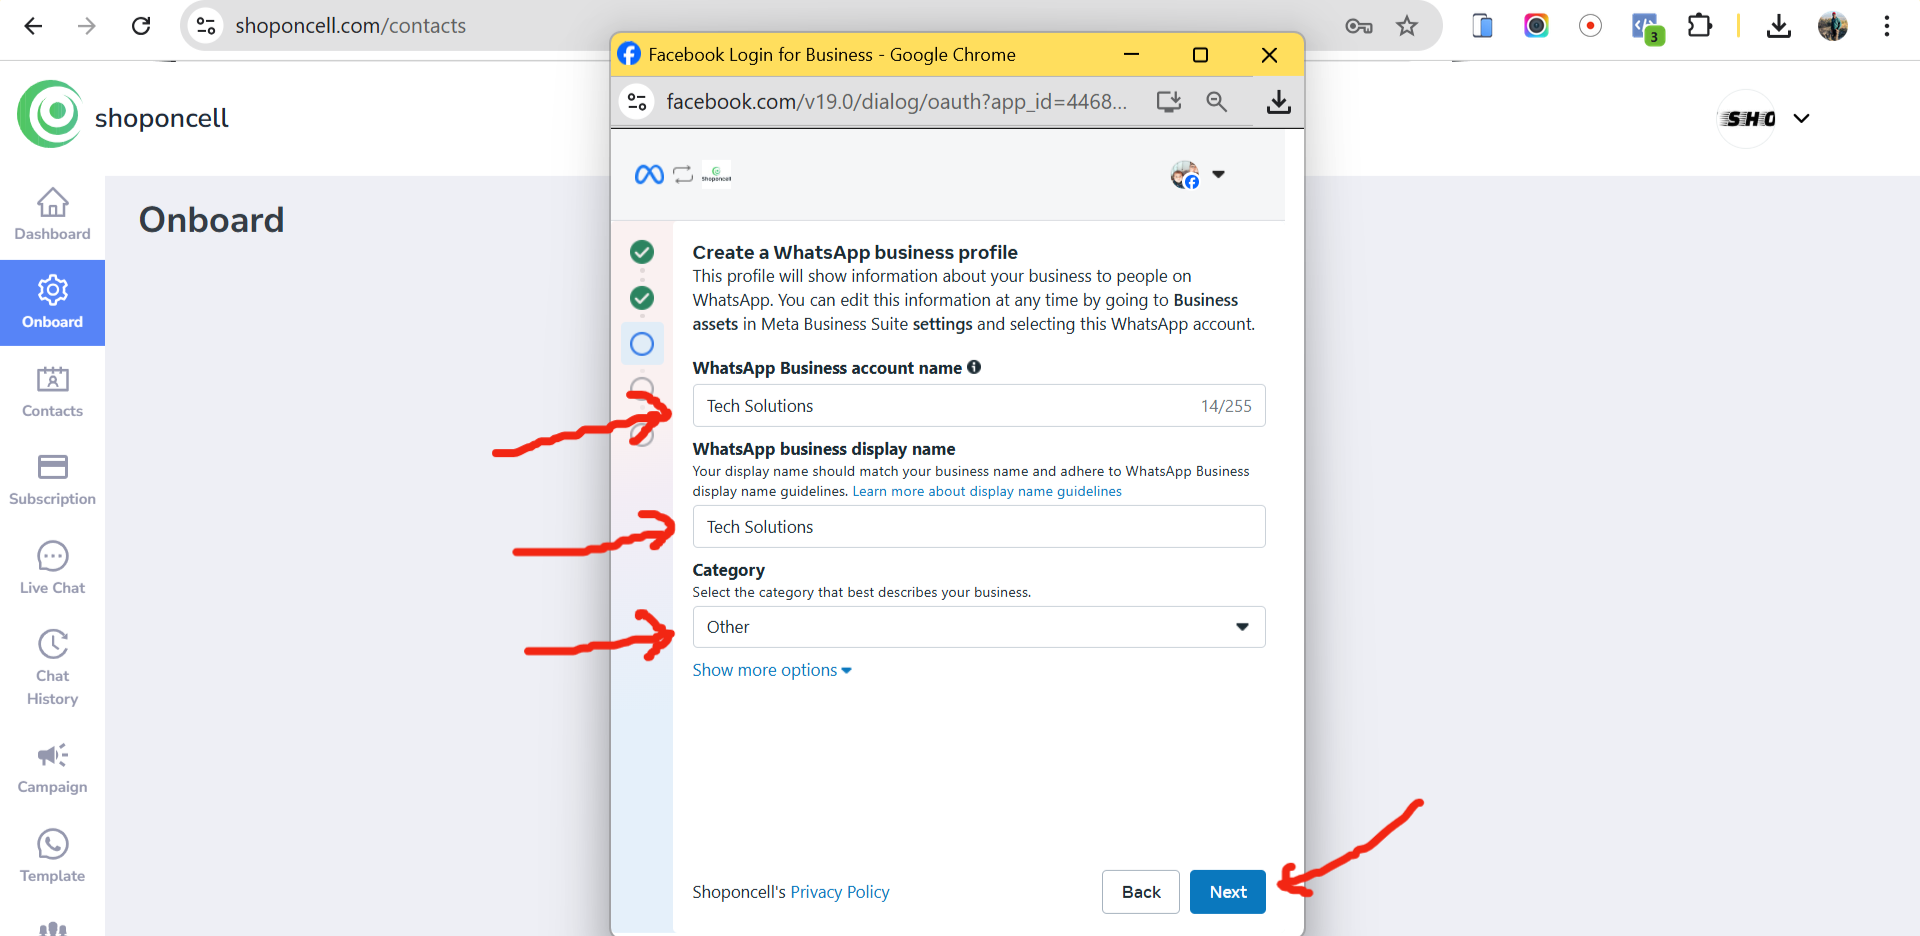Open Chrome downloads in main toolbar
The image size is (1920, 936).
click(1778, 26)
